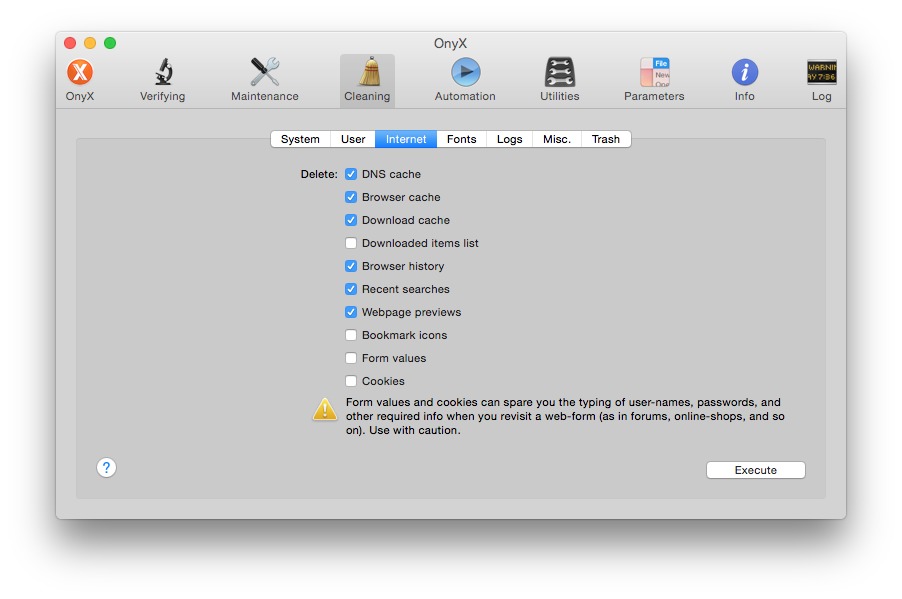
Task: Uncheck the Recent searches checkbox
Action: (351, 289)
